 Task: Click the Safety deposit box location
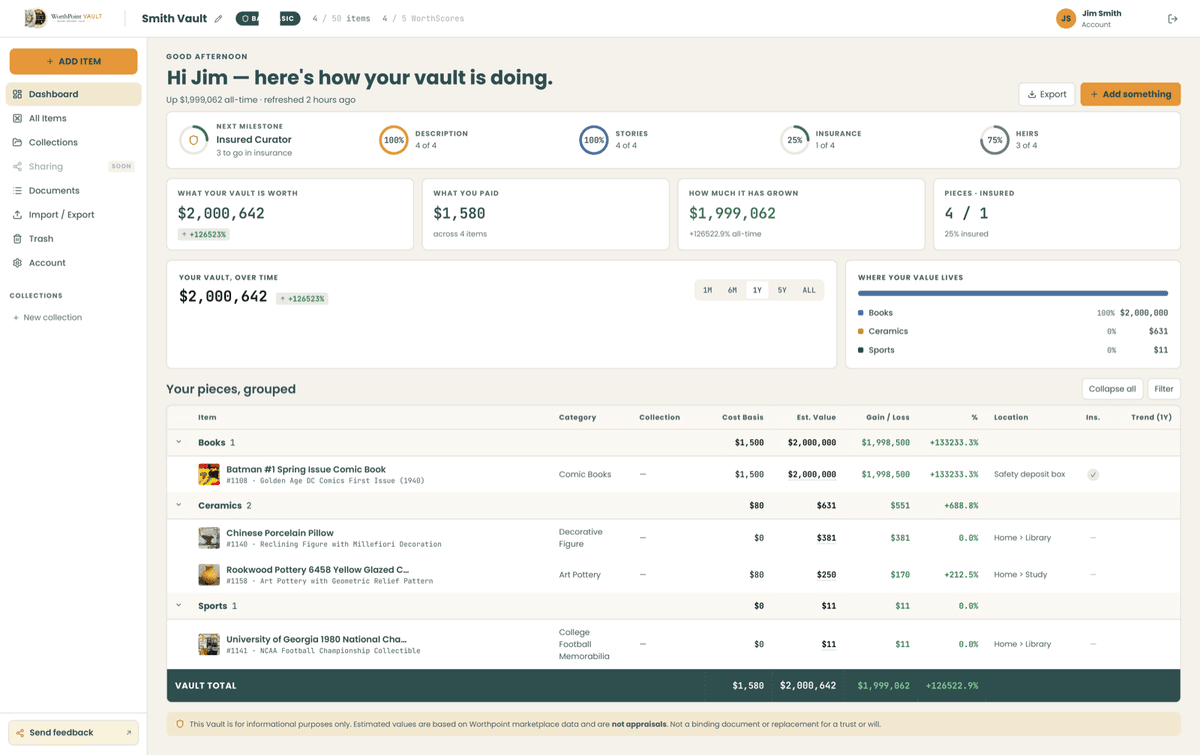coord(1029,475)
